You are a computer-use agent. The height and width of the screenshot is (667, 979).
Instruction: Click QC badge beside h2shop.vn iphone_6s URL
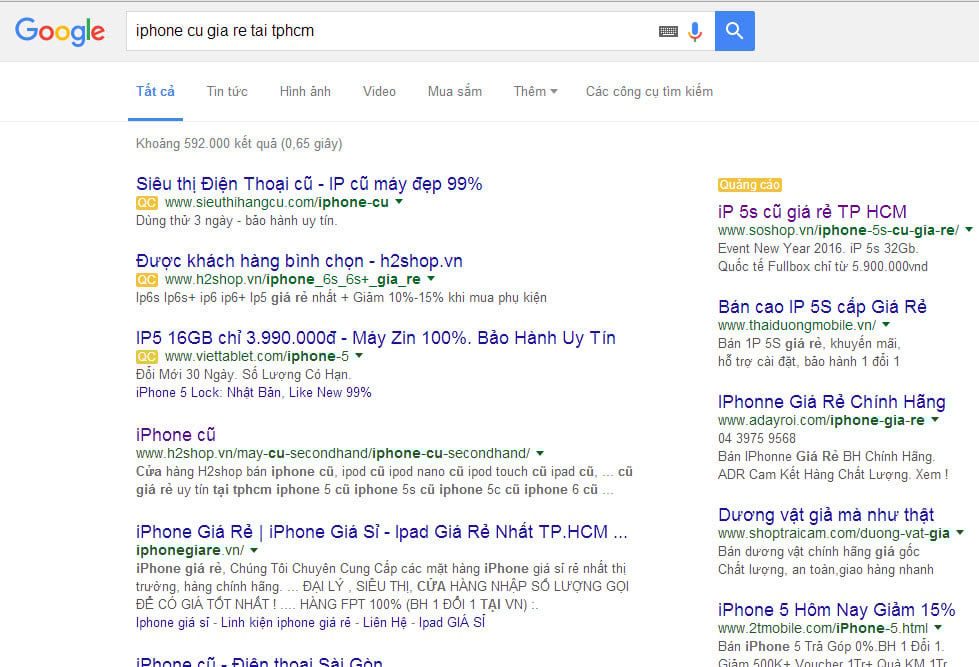(x=147, y=279)
